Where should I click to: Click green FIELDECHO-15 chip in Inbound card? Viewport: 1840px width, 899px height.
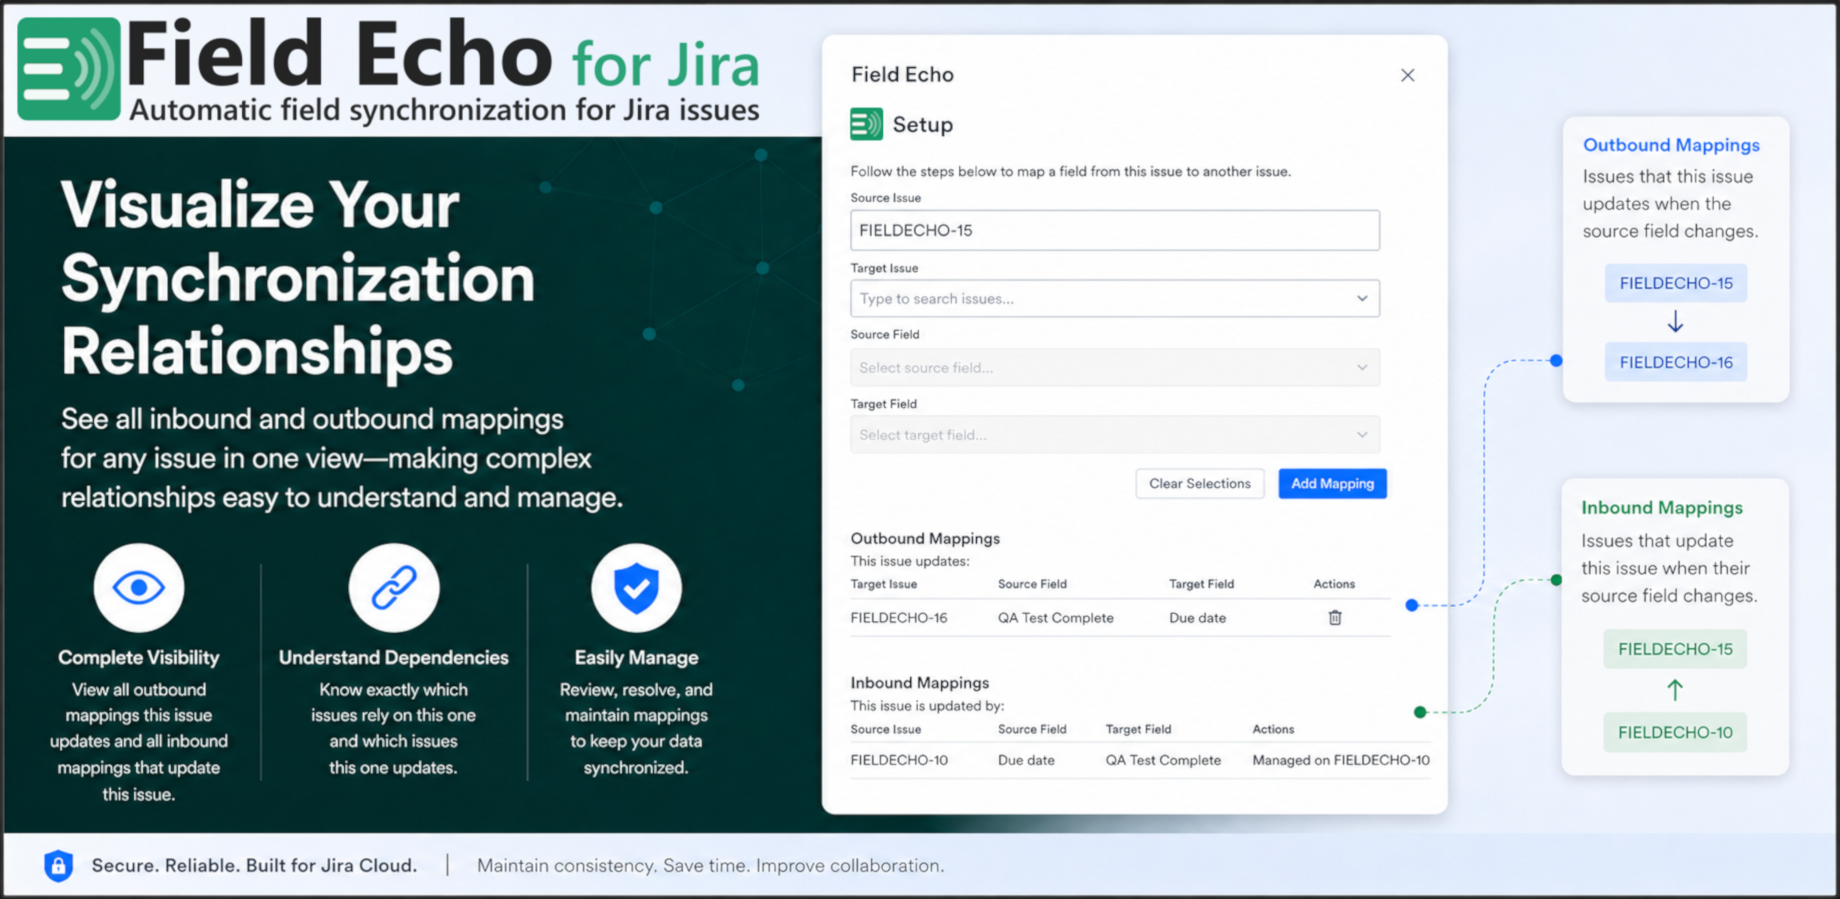tap(1675, 649)
